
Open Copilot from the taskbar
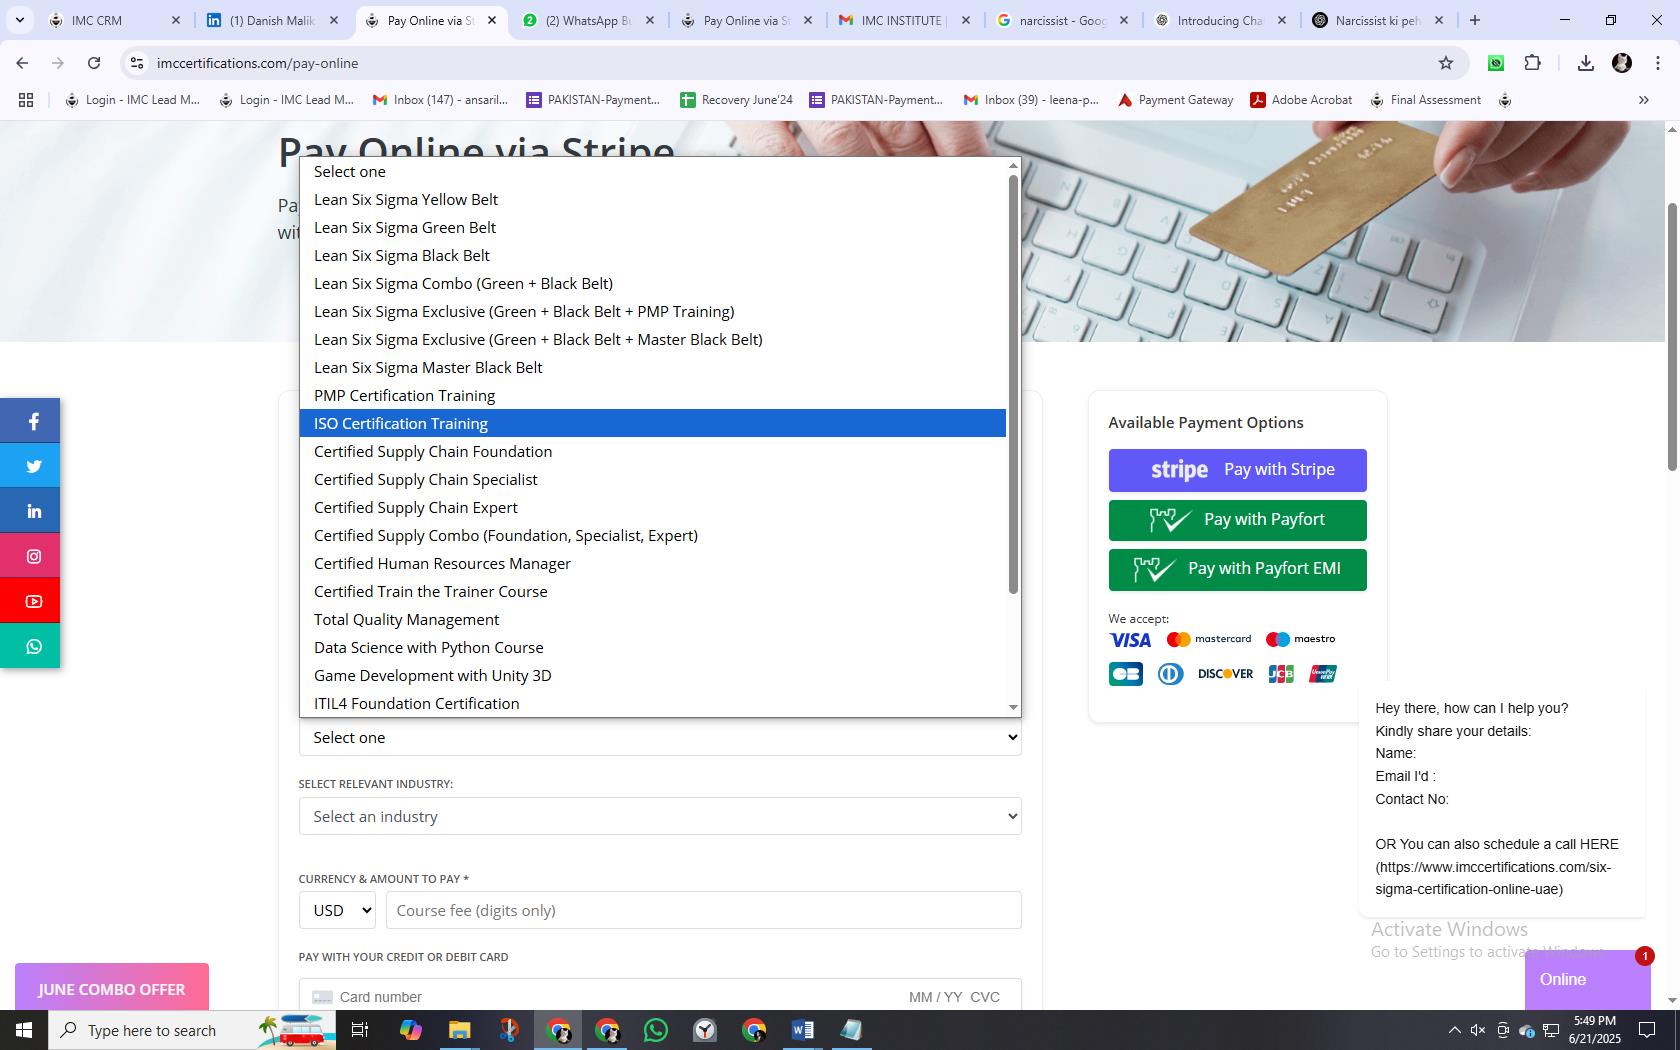[410, 1030]
